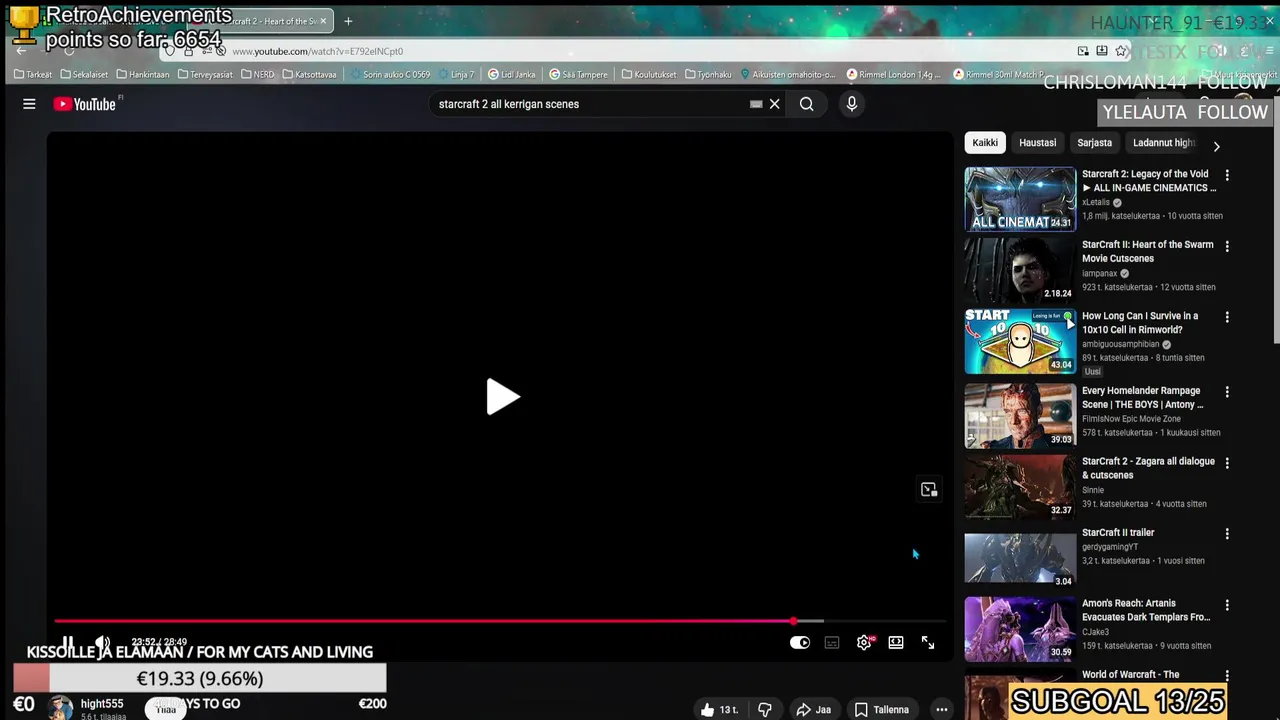Open the Tärkeät bookmarks folder

coord(33,74)
